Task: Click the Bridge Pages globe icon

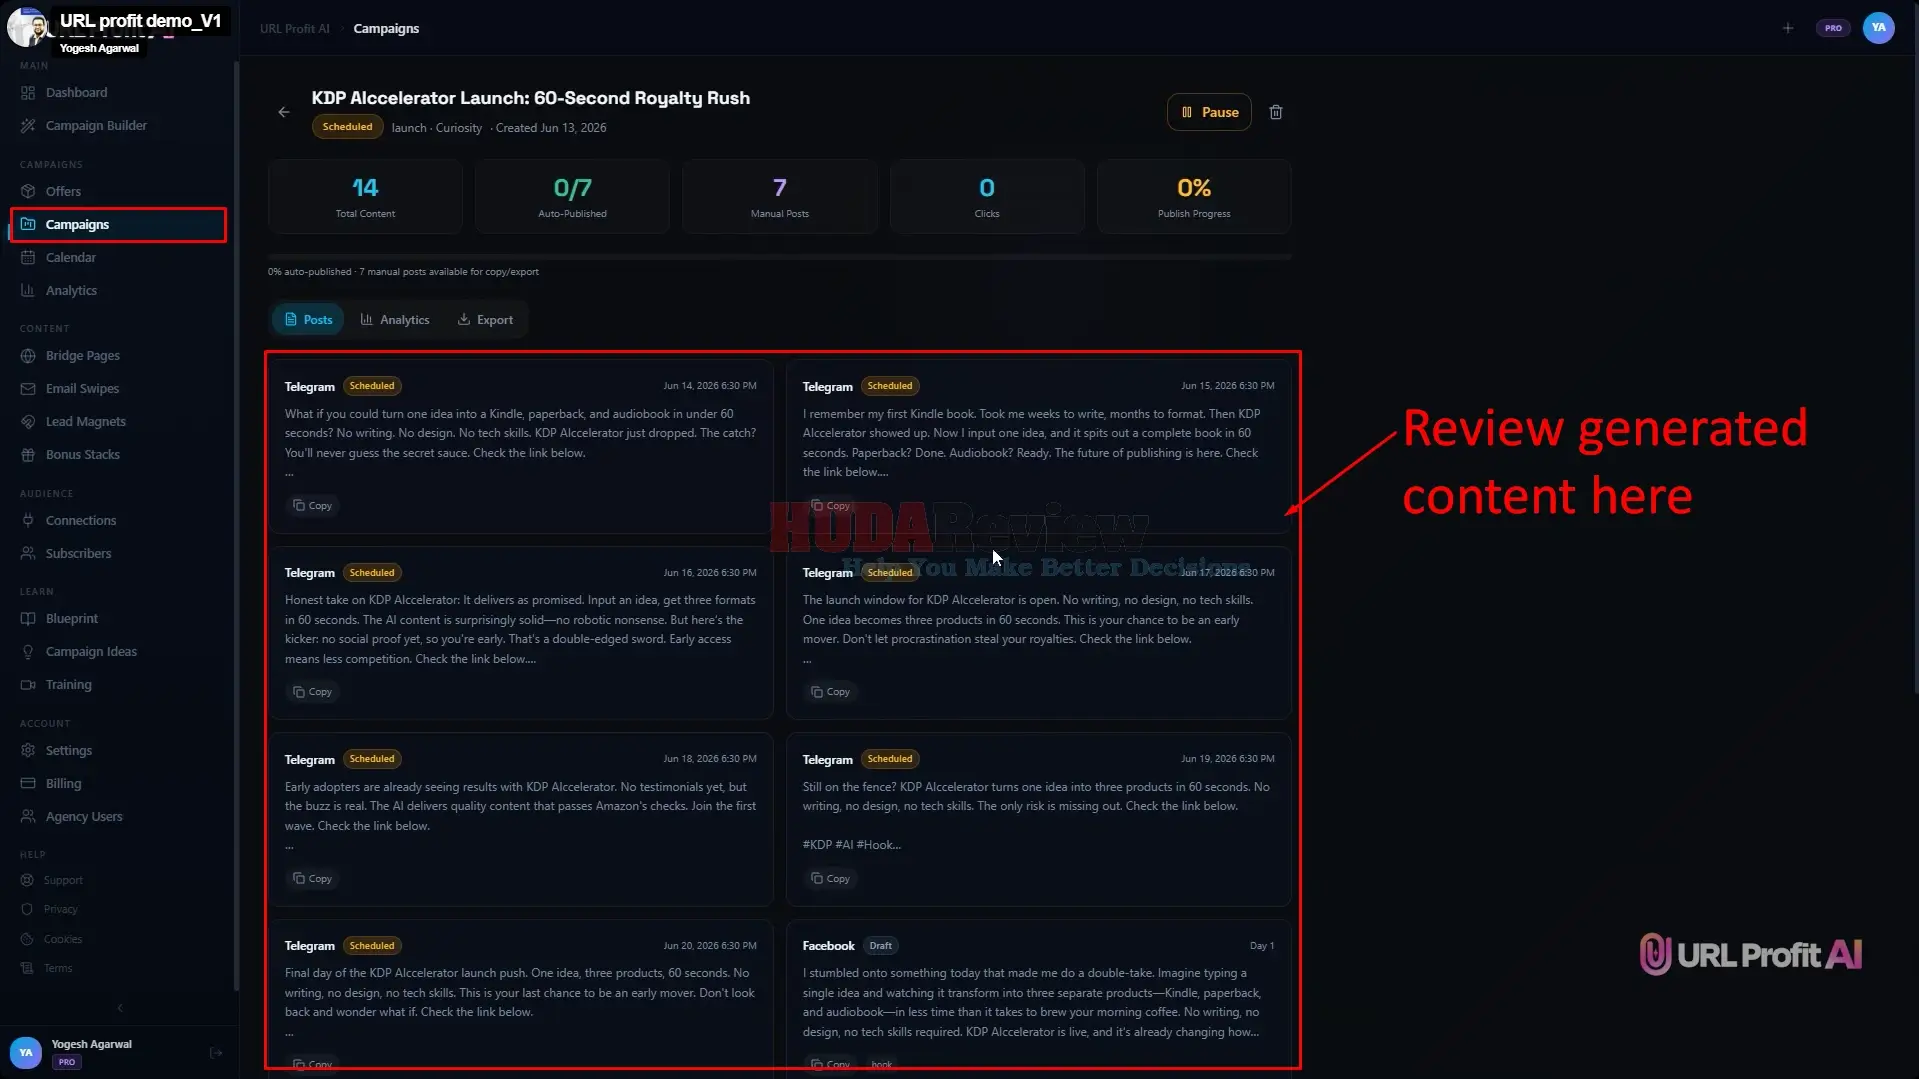Action: pyautogui.click(x=28, y=355)
